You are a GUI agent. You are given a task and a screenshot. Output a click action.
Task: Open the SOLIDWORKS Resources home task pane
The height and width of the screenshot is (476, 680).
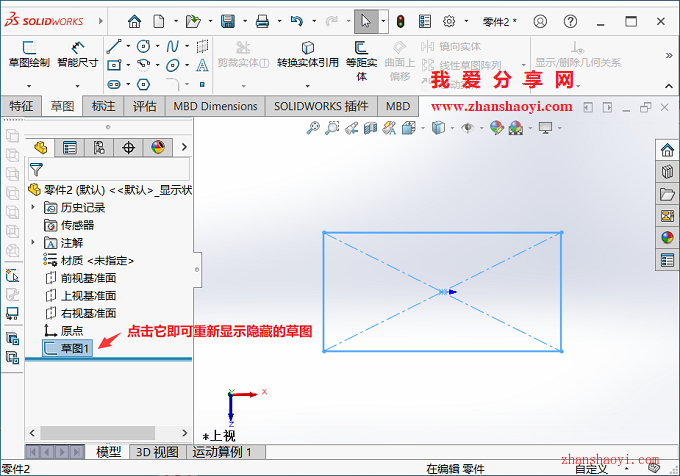pos(667,150)
